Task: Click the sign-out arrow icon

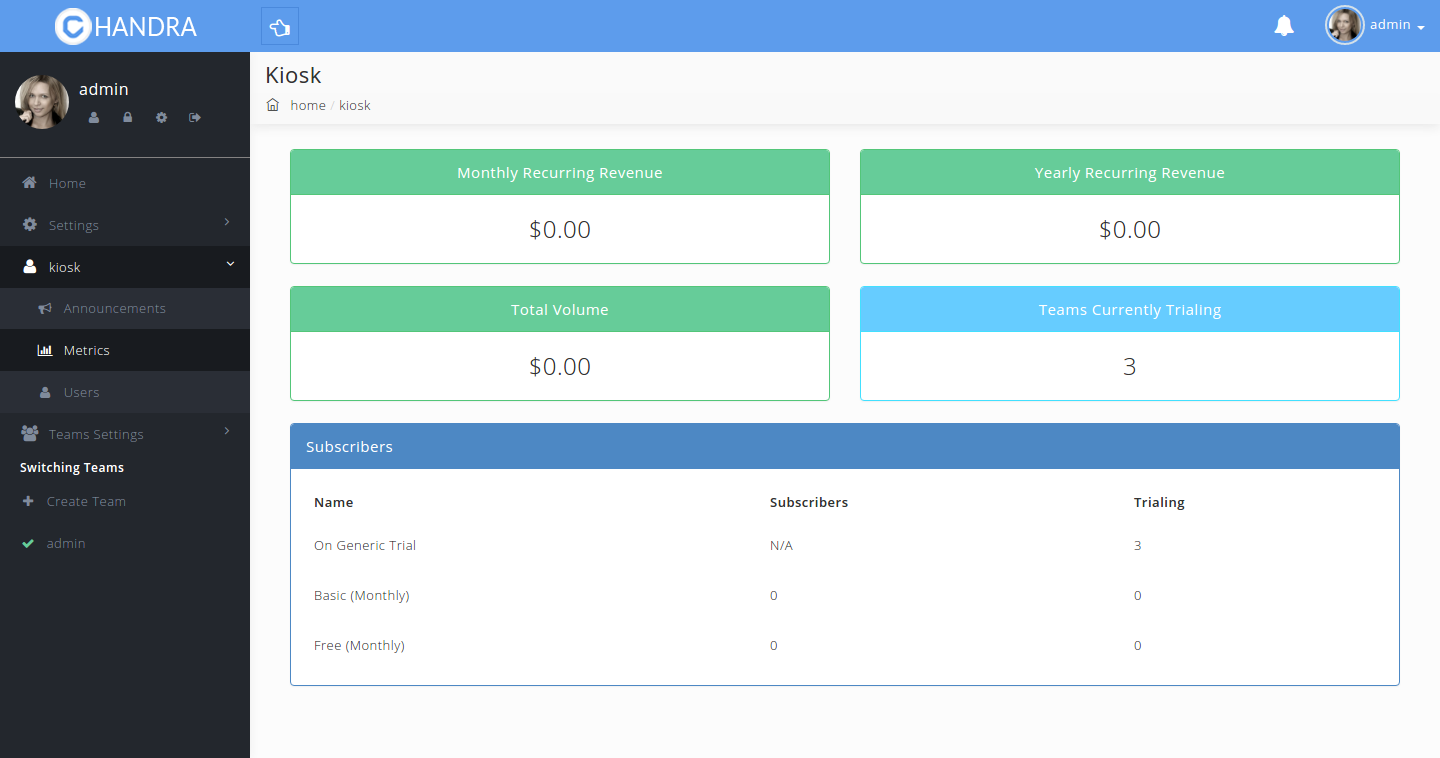Action: pos(194,117)
